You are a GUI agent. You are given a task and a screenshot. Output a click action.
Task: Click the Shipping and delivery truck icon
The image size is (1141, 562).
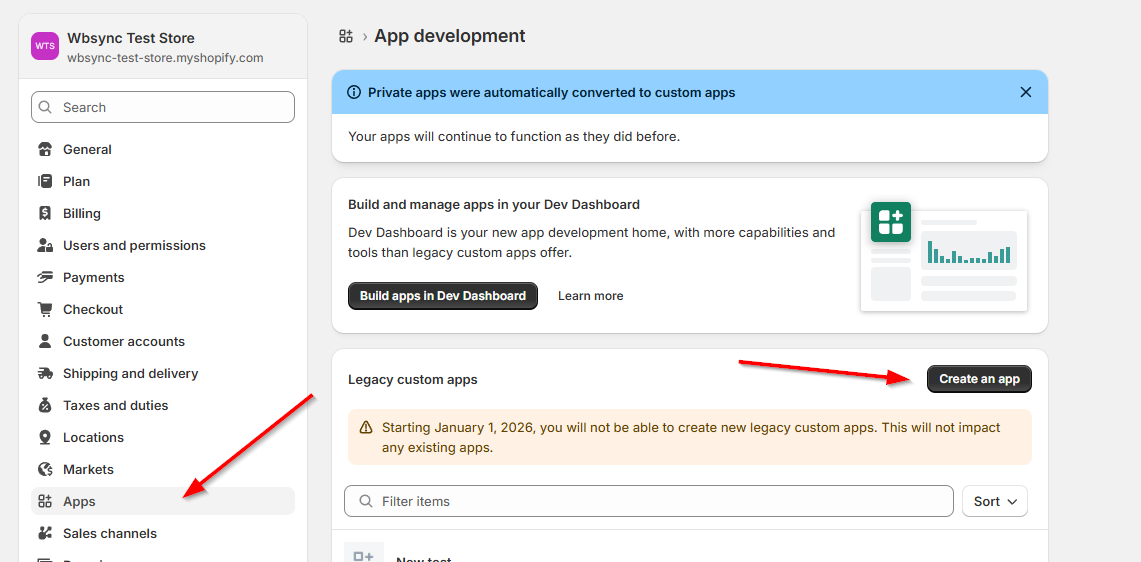45,374
